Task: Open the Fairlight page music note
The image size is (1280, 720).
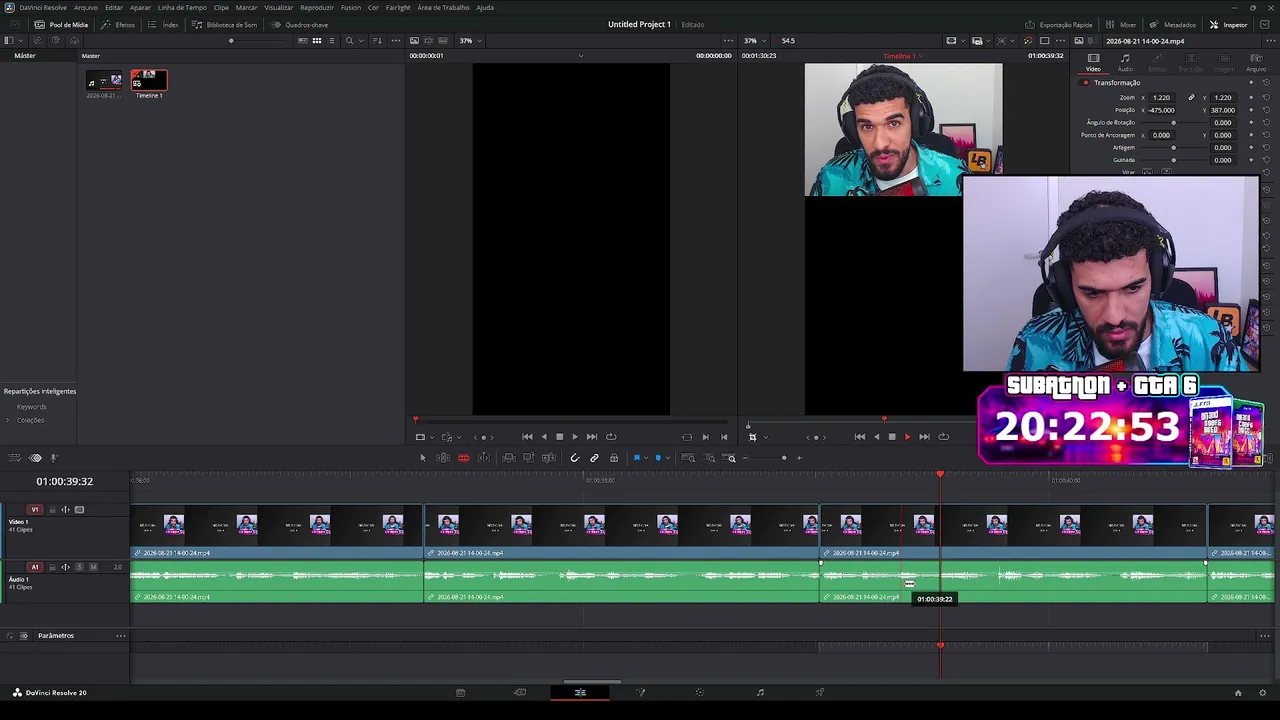Action: (760, 692)
